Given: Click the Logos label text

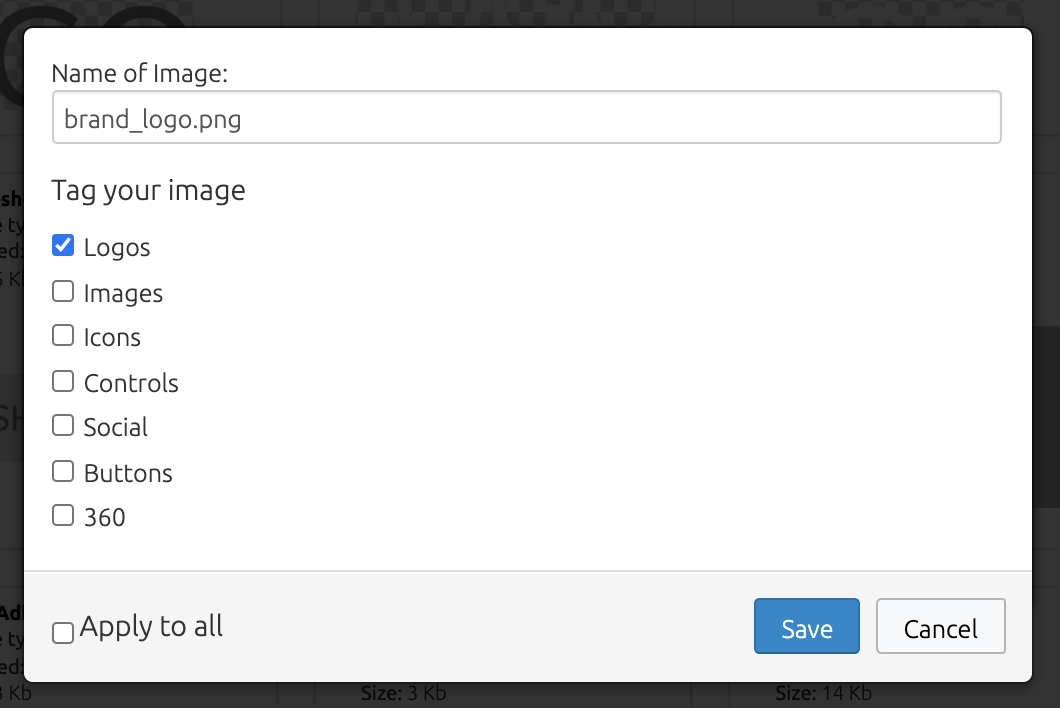Looking at the screenshot, I should (117, 247).
